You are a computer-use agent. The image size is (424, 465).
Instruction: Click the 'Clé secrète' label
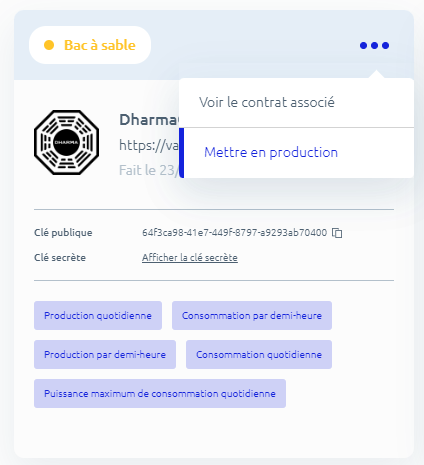pos(60,258)
